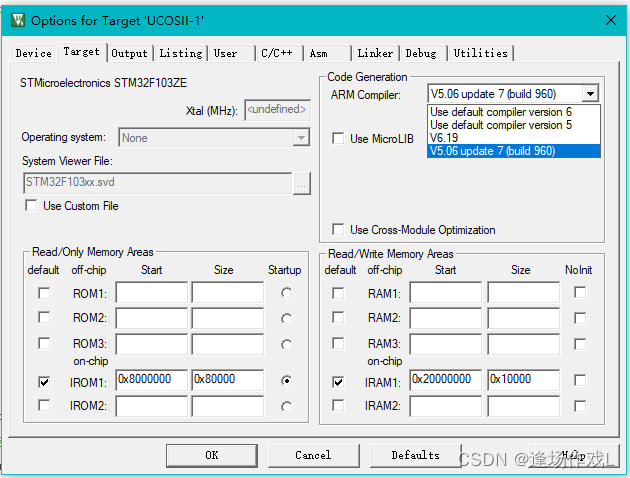Click the ROM2 Start field
The height and width of the screenshot is (478, 630).
[151, 318]
